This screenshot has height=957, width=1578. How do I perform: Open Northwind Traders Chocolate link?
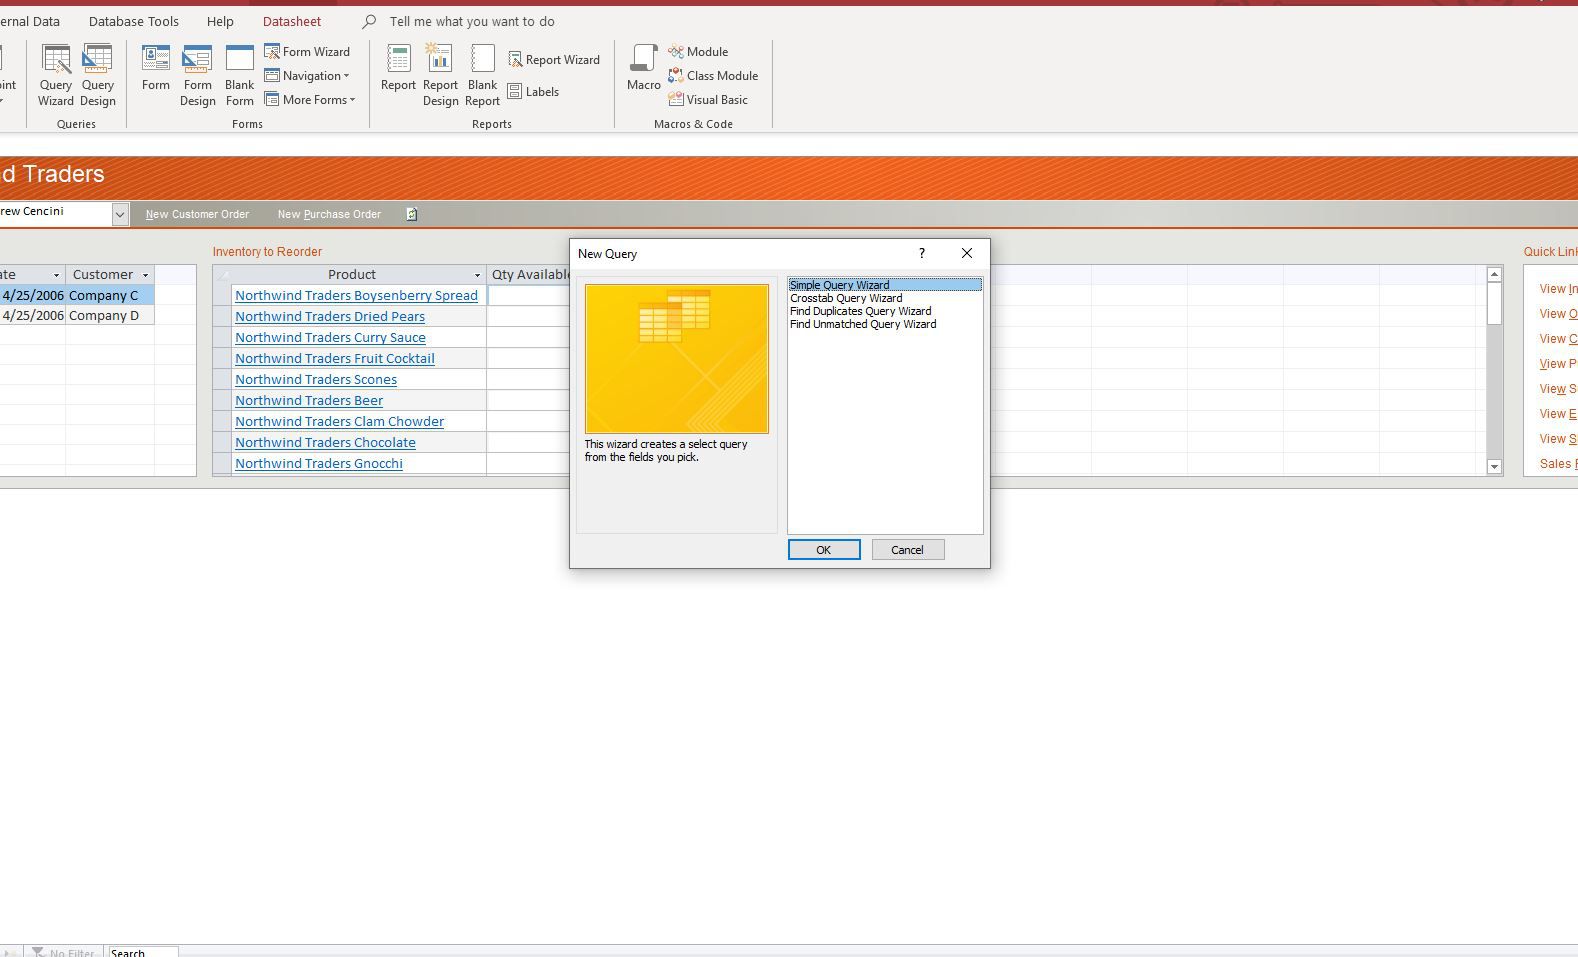point(325,442)
